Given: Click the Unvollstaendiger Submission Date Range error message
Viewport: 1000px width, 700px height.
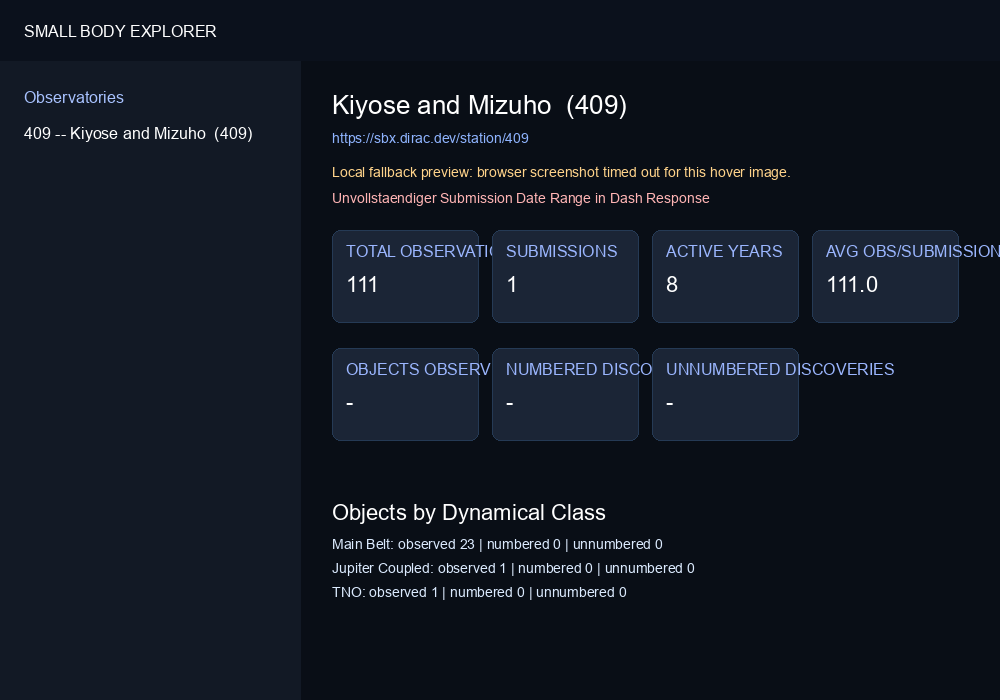Looking at the screenshot, I should tap(520, 198).
